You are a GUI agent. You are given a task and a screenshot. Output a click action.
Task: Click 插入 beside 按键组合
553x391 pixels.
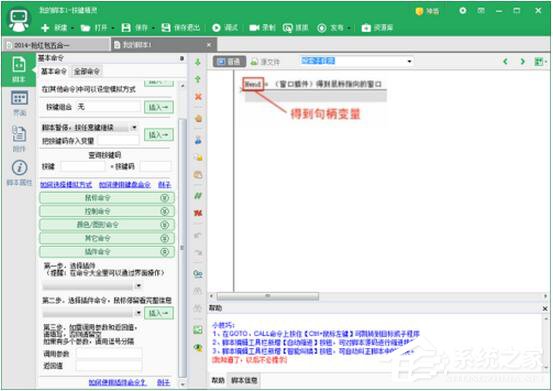[x=159, y=107]
